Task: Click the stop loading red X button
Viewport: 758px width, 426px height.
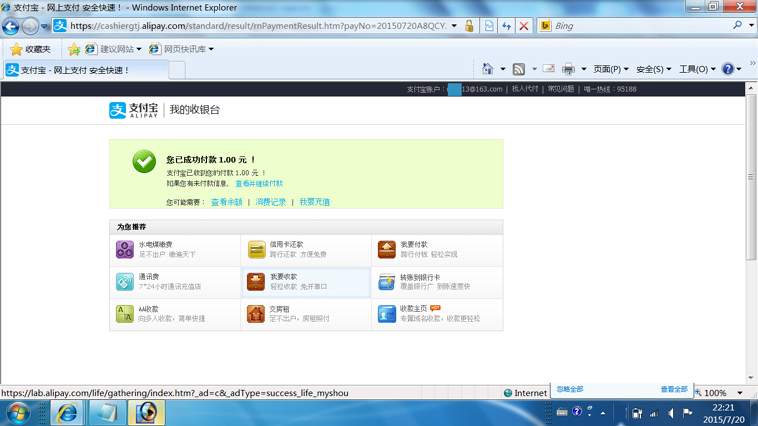Action: [x=523, y=26]
